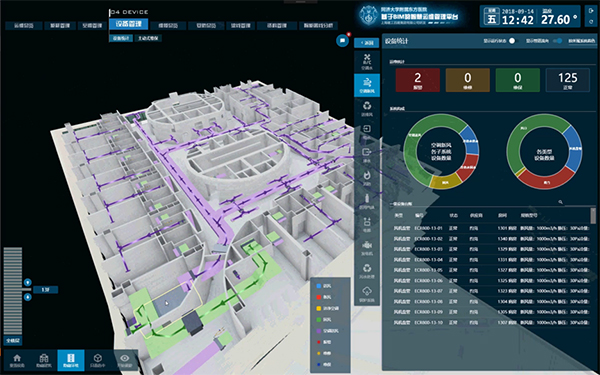
Task: Click the search magnifier above device table
Action: (x=560, y=202)
